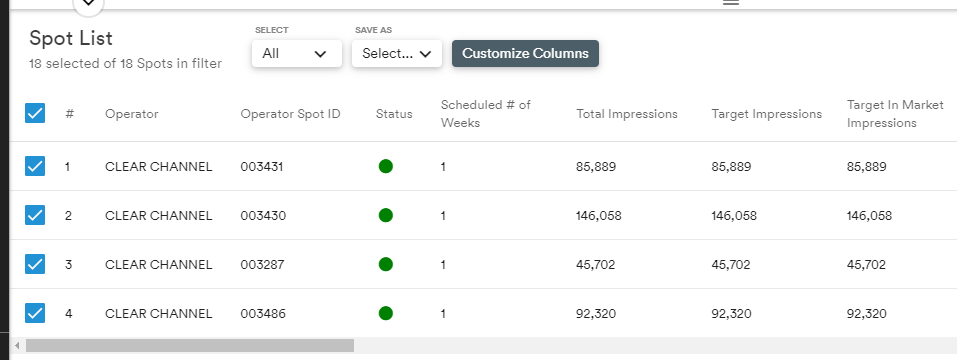Click Total Impressions value 146,058

pos(599,215)
